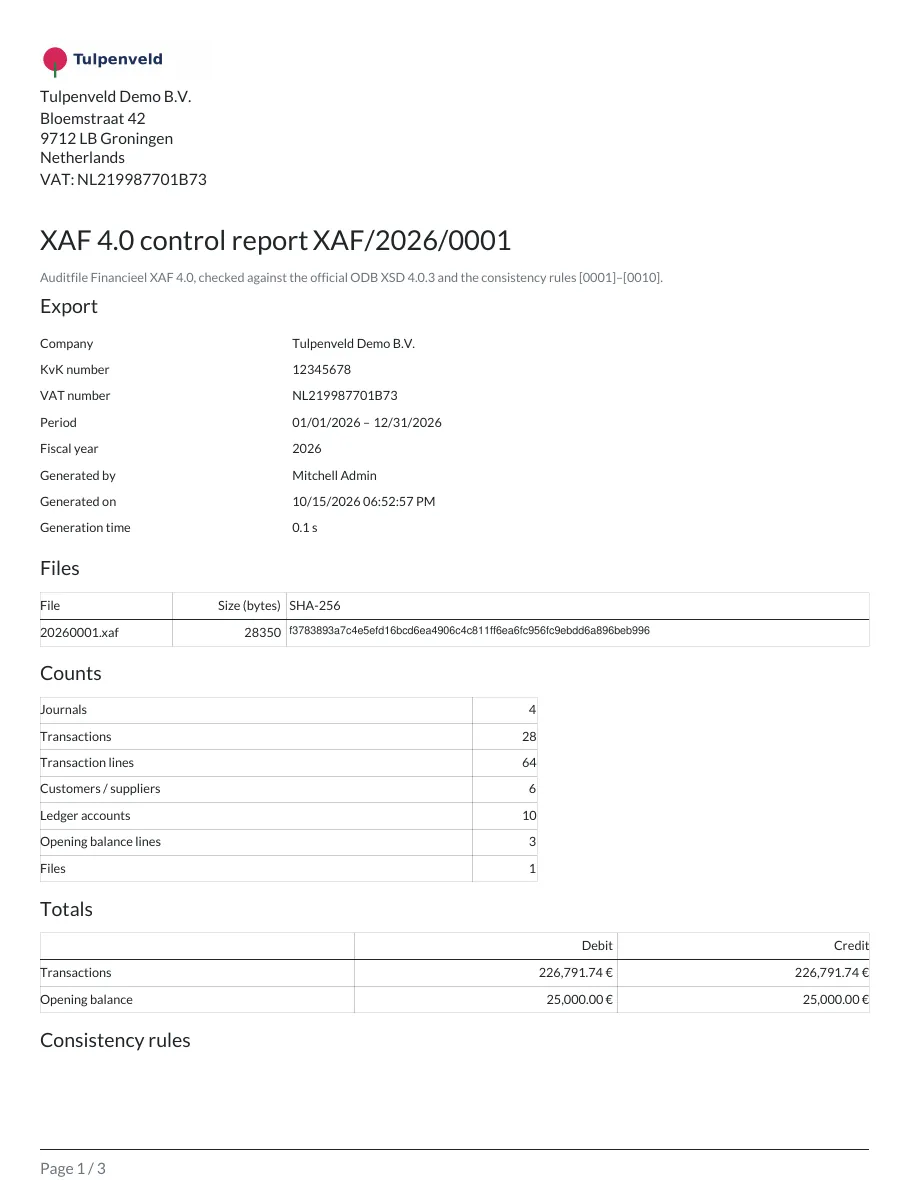910x1180 pixels.
Task: Click the Credit column header
Action: [851, 946]
